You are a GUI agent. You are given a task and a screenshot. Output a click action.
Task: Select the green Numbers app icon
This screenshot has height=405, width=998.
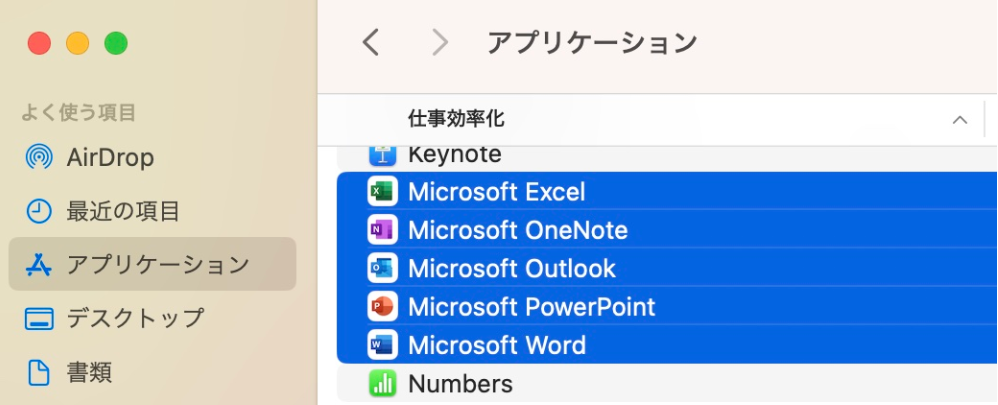tap(382, 384)
